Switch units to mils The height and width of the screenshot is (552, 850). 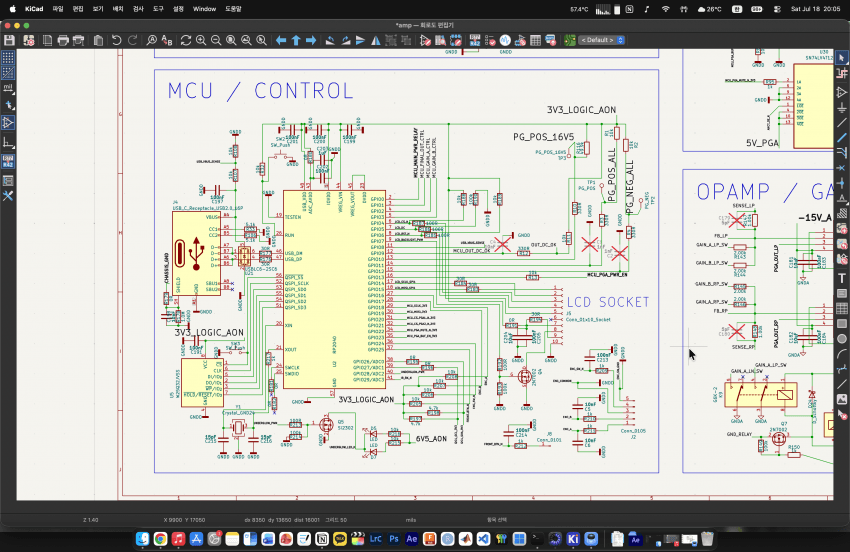[x=8, y=88]
